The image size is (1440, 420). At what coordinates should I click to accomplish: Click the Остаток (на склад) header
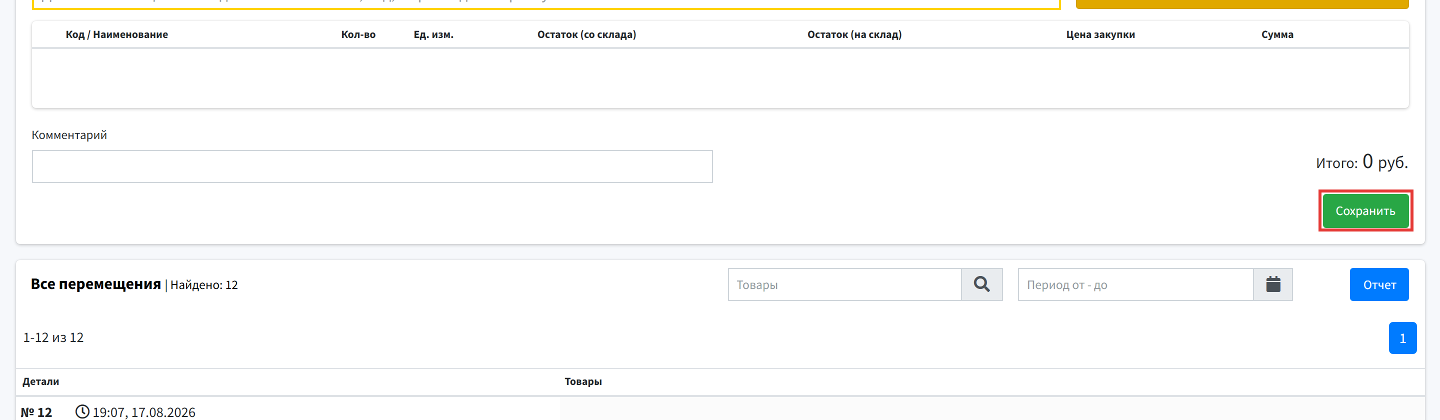(x=855, y=35)
